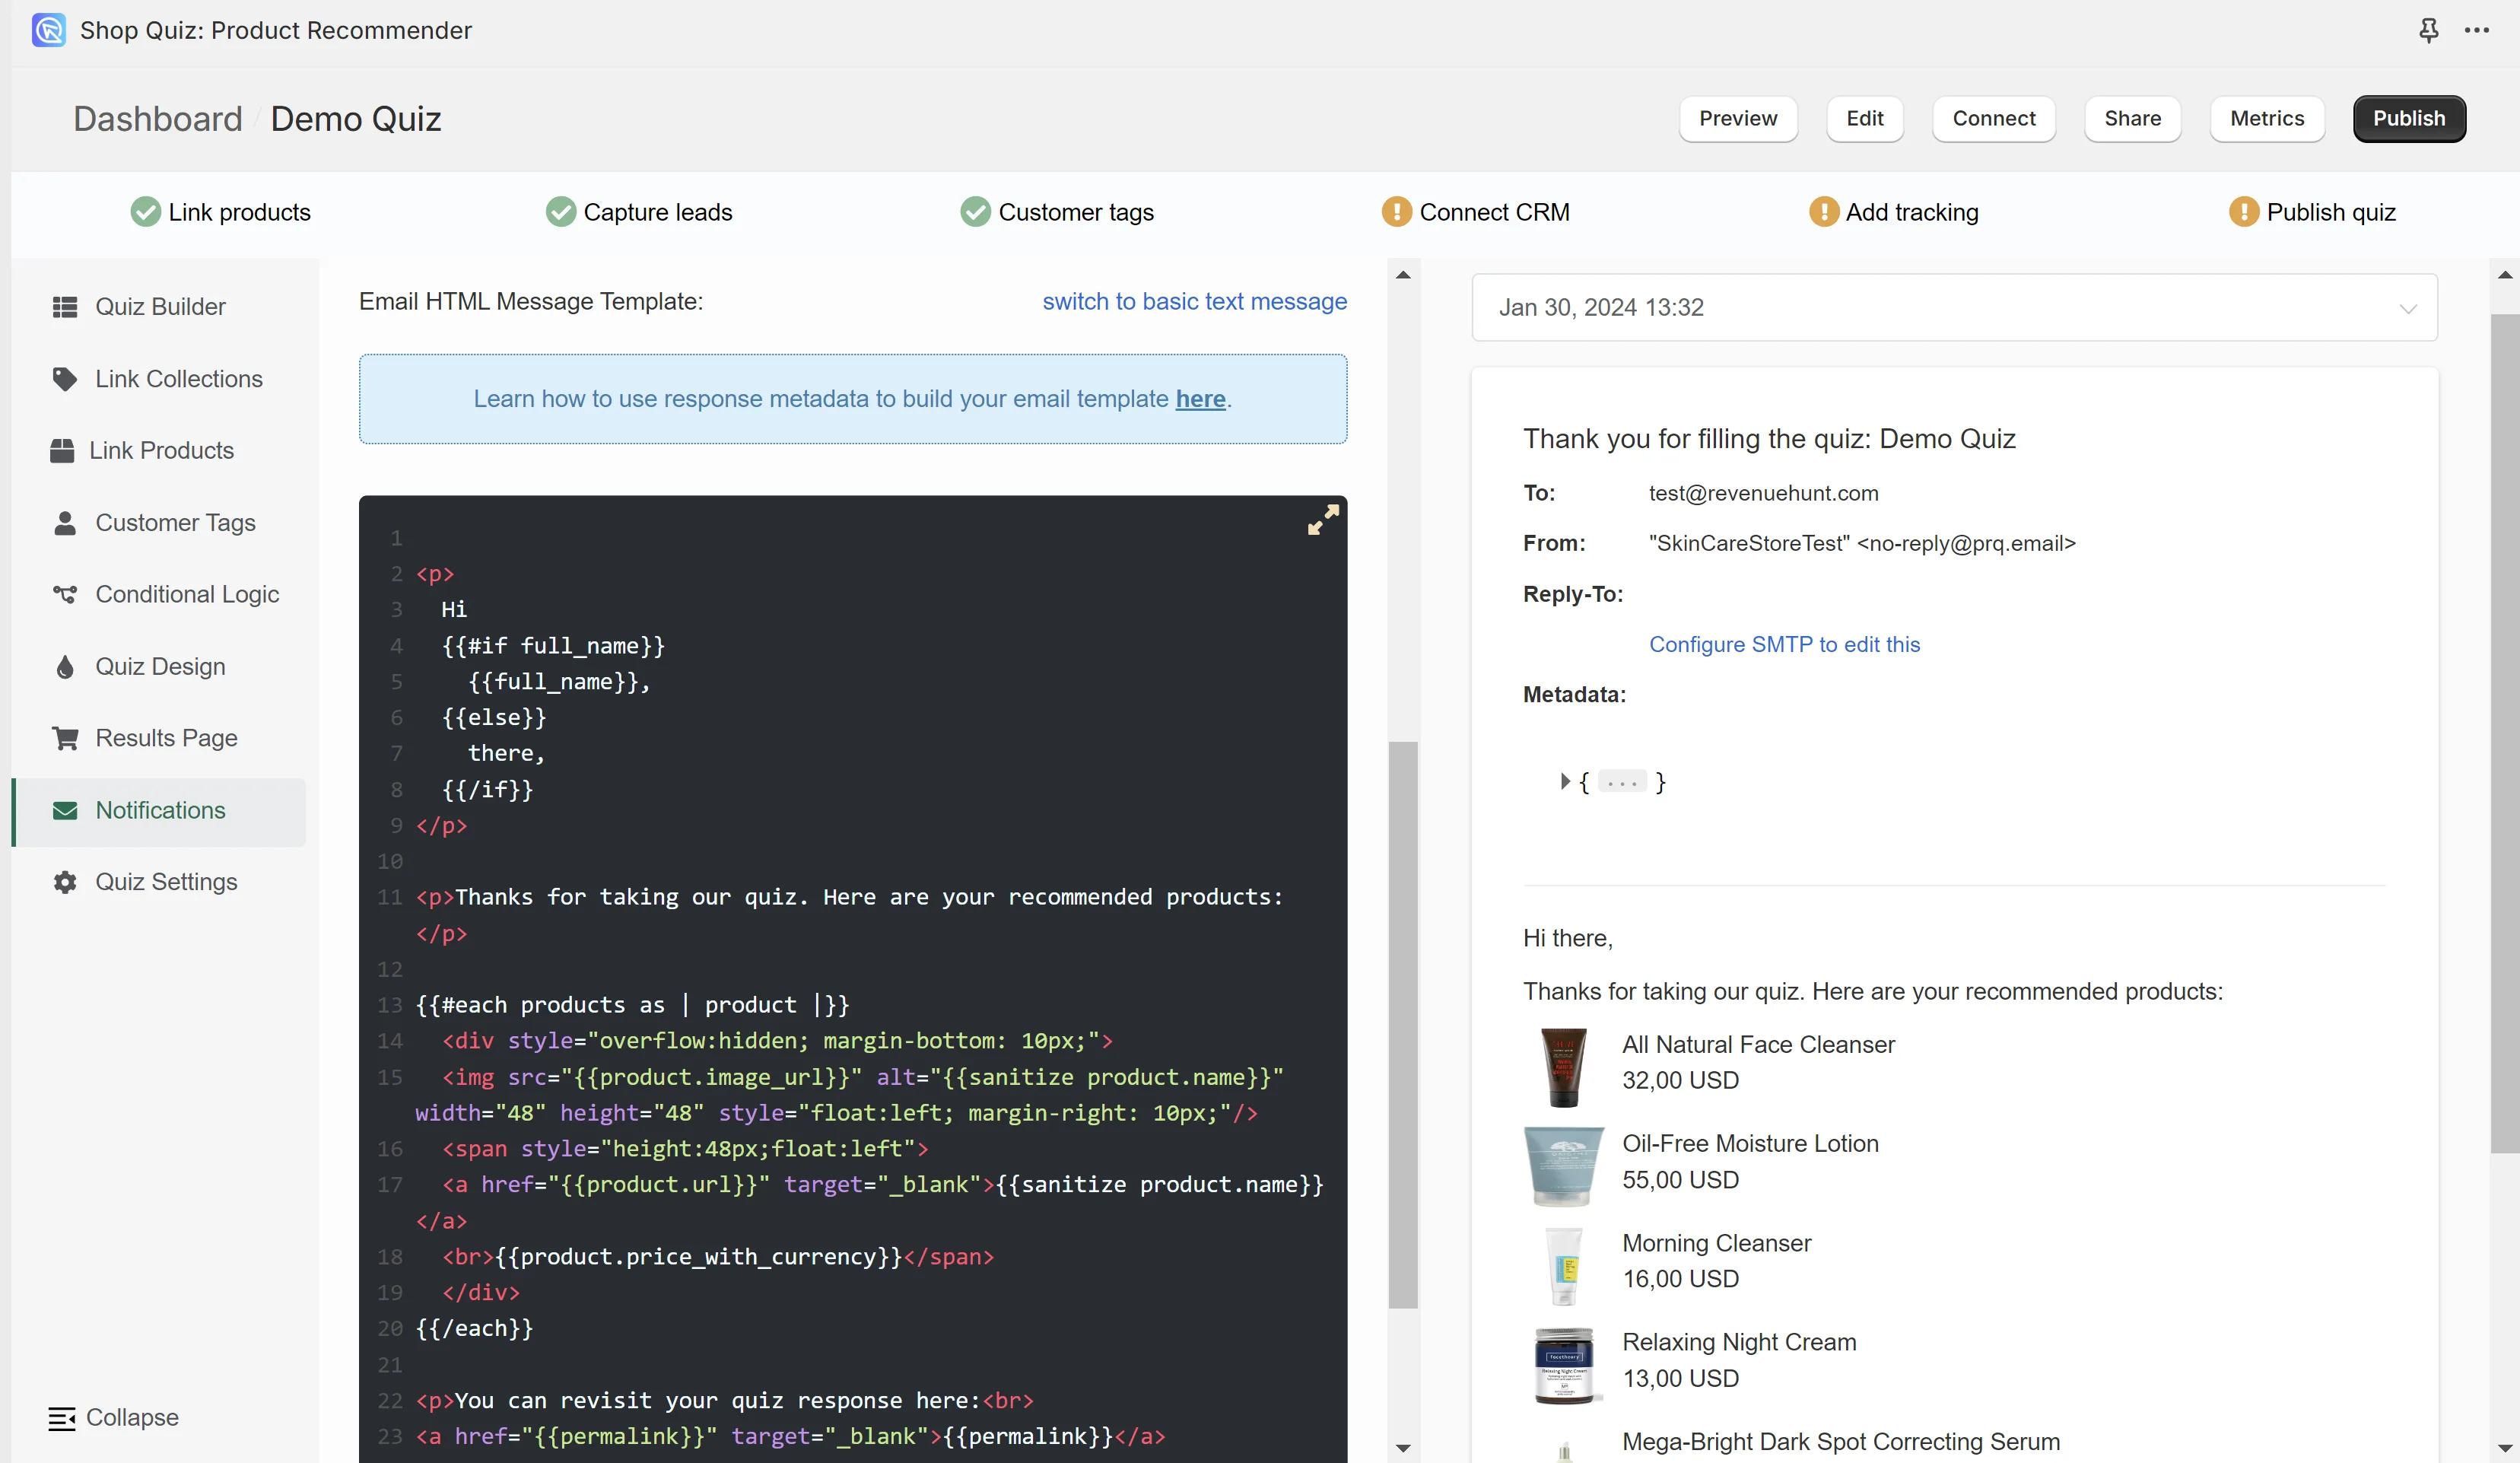Click green check icon for Capture leads
Viewport: 2520px width, 1463px height.
pyautogui.click(x=561, y=212)
